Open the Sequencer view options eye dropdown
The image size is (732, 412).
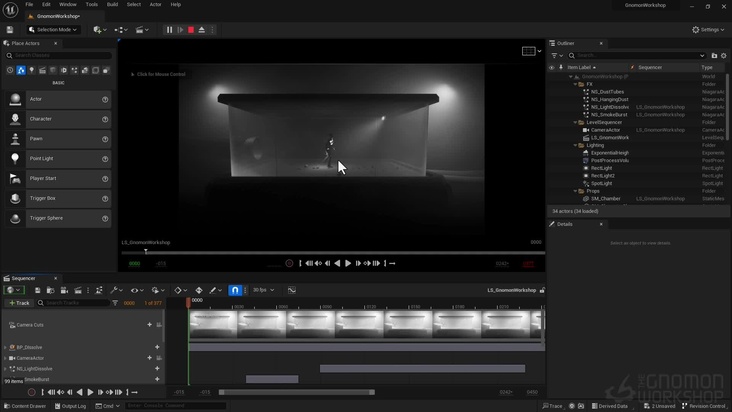click(x=137, y=290)
